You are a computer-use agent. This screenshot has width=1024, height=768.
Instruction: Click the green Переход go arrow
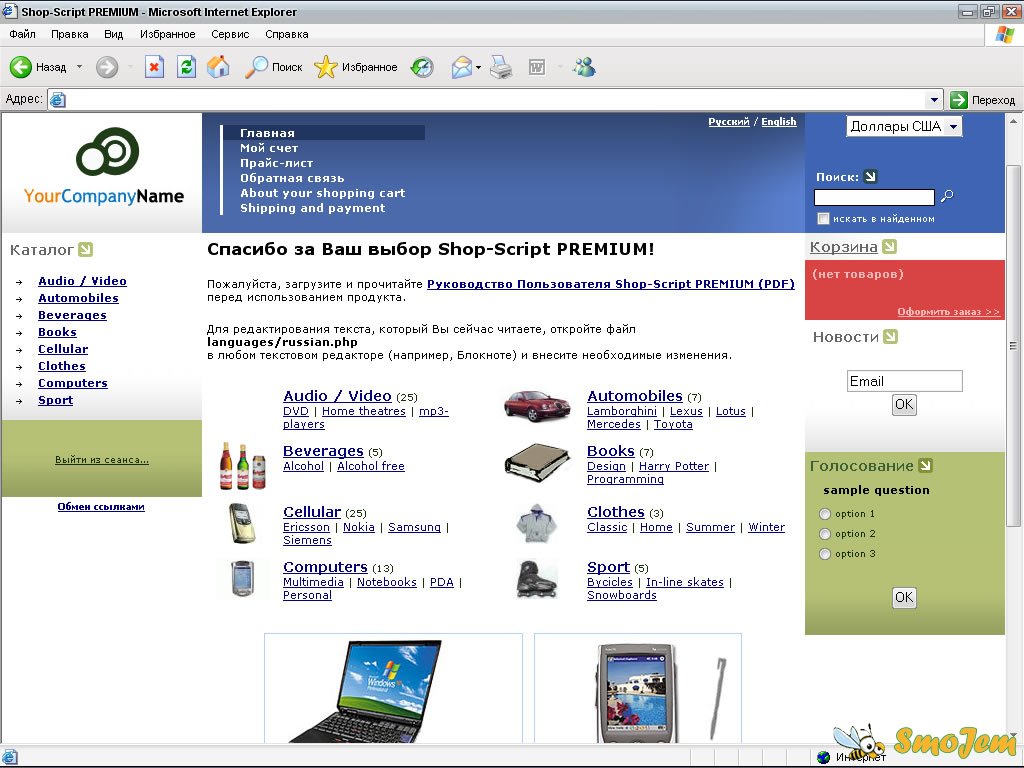coord(959,99)
